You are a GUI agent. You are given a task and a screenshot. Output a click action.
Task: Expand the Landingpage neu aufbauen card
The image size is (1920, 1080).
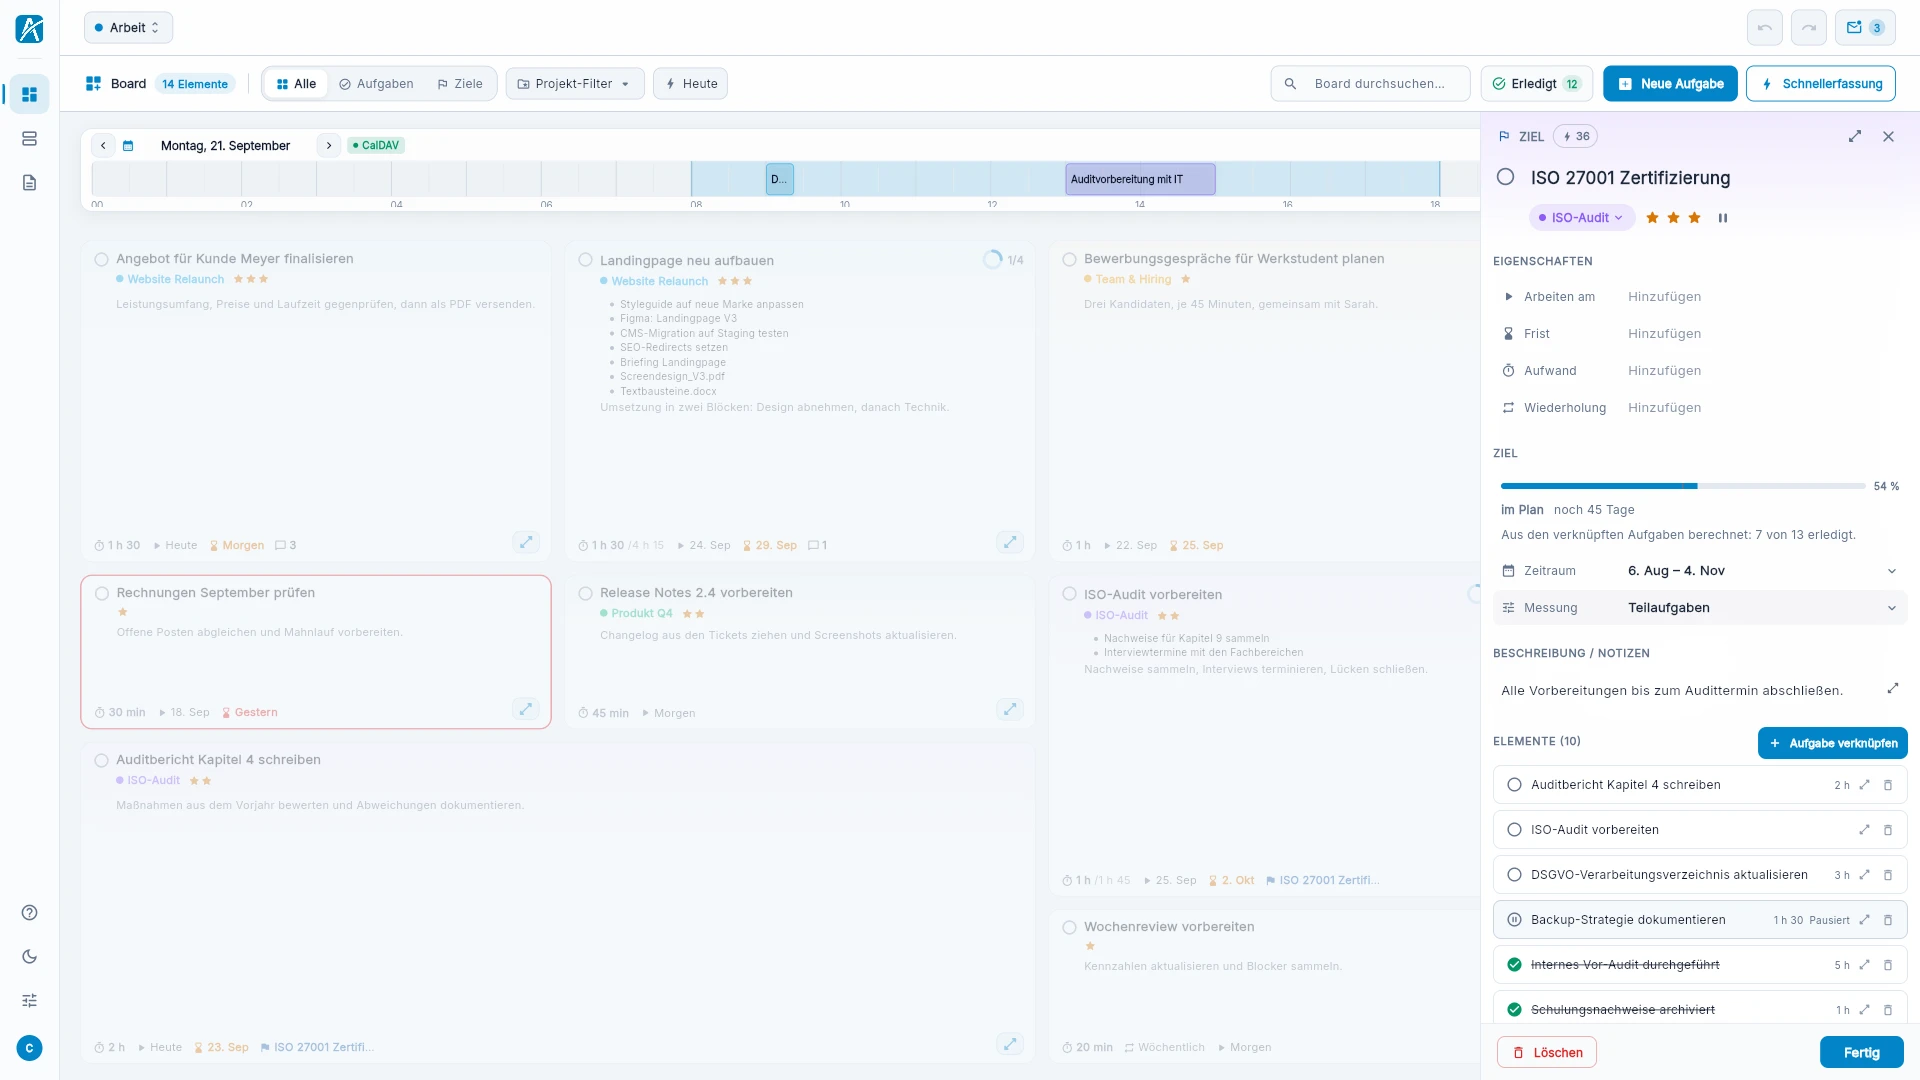click(1010, 542)
